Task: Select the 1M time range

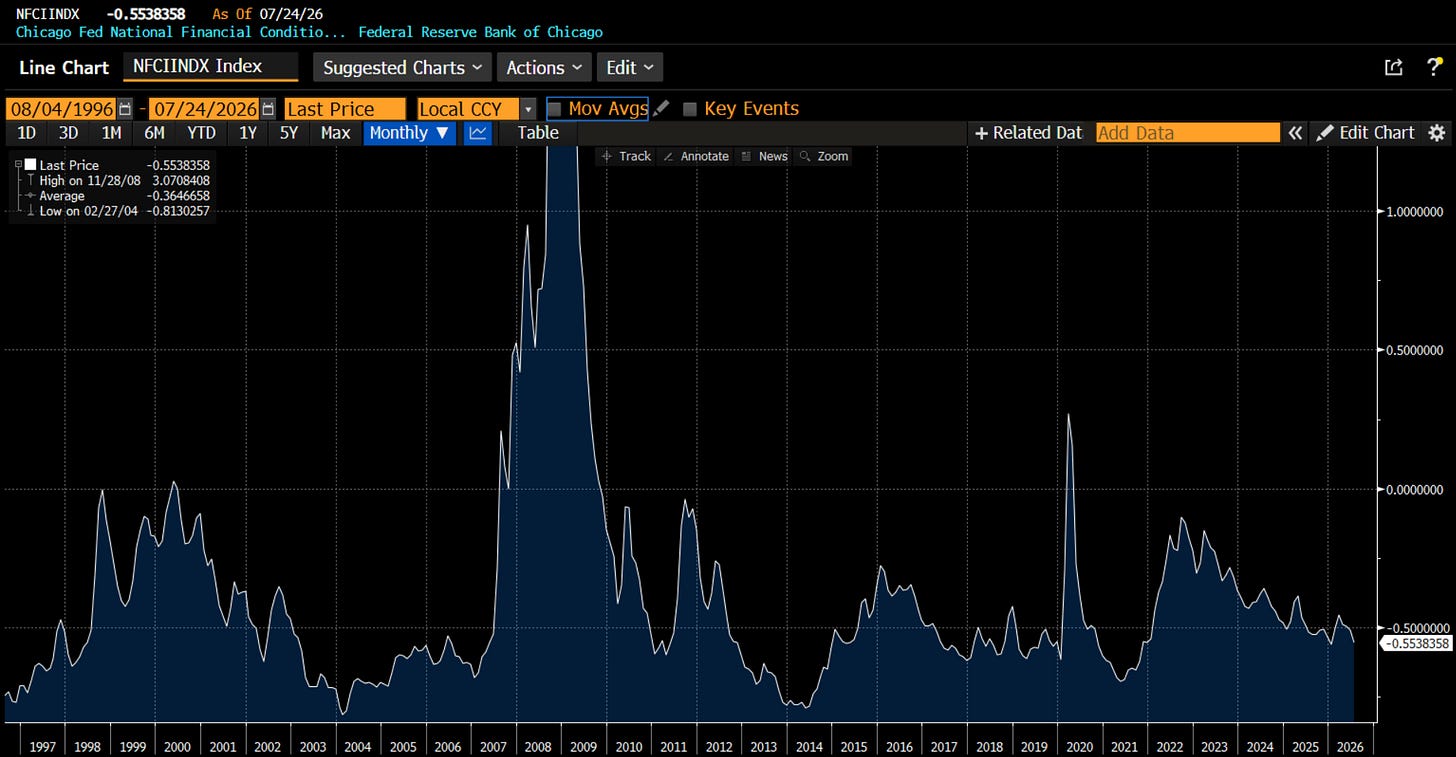Action: (111, 133)
